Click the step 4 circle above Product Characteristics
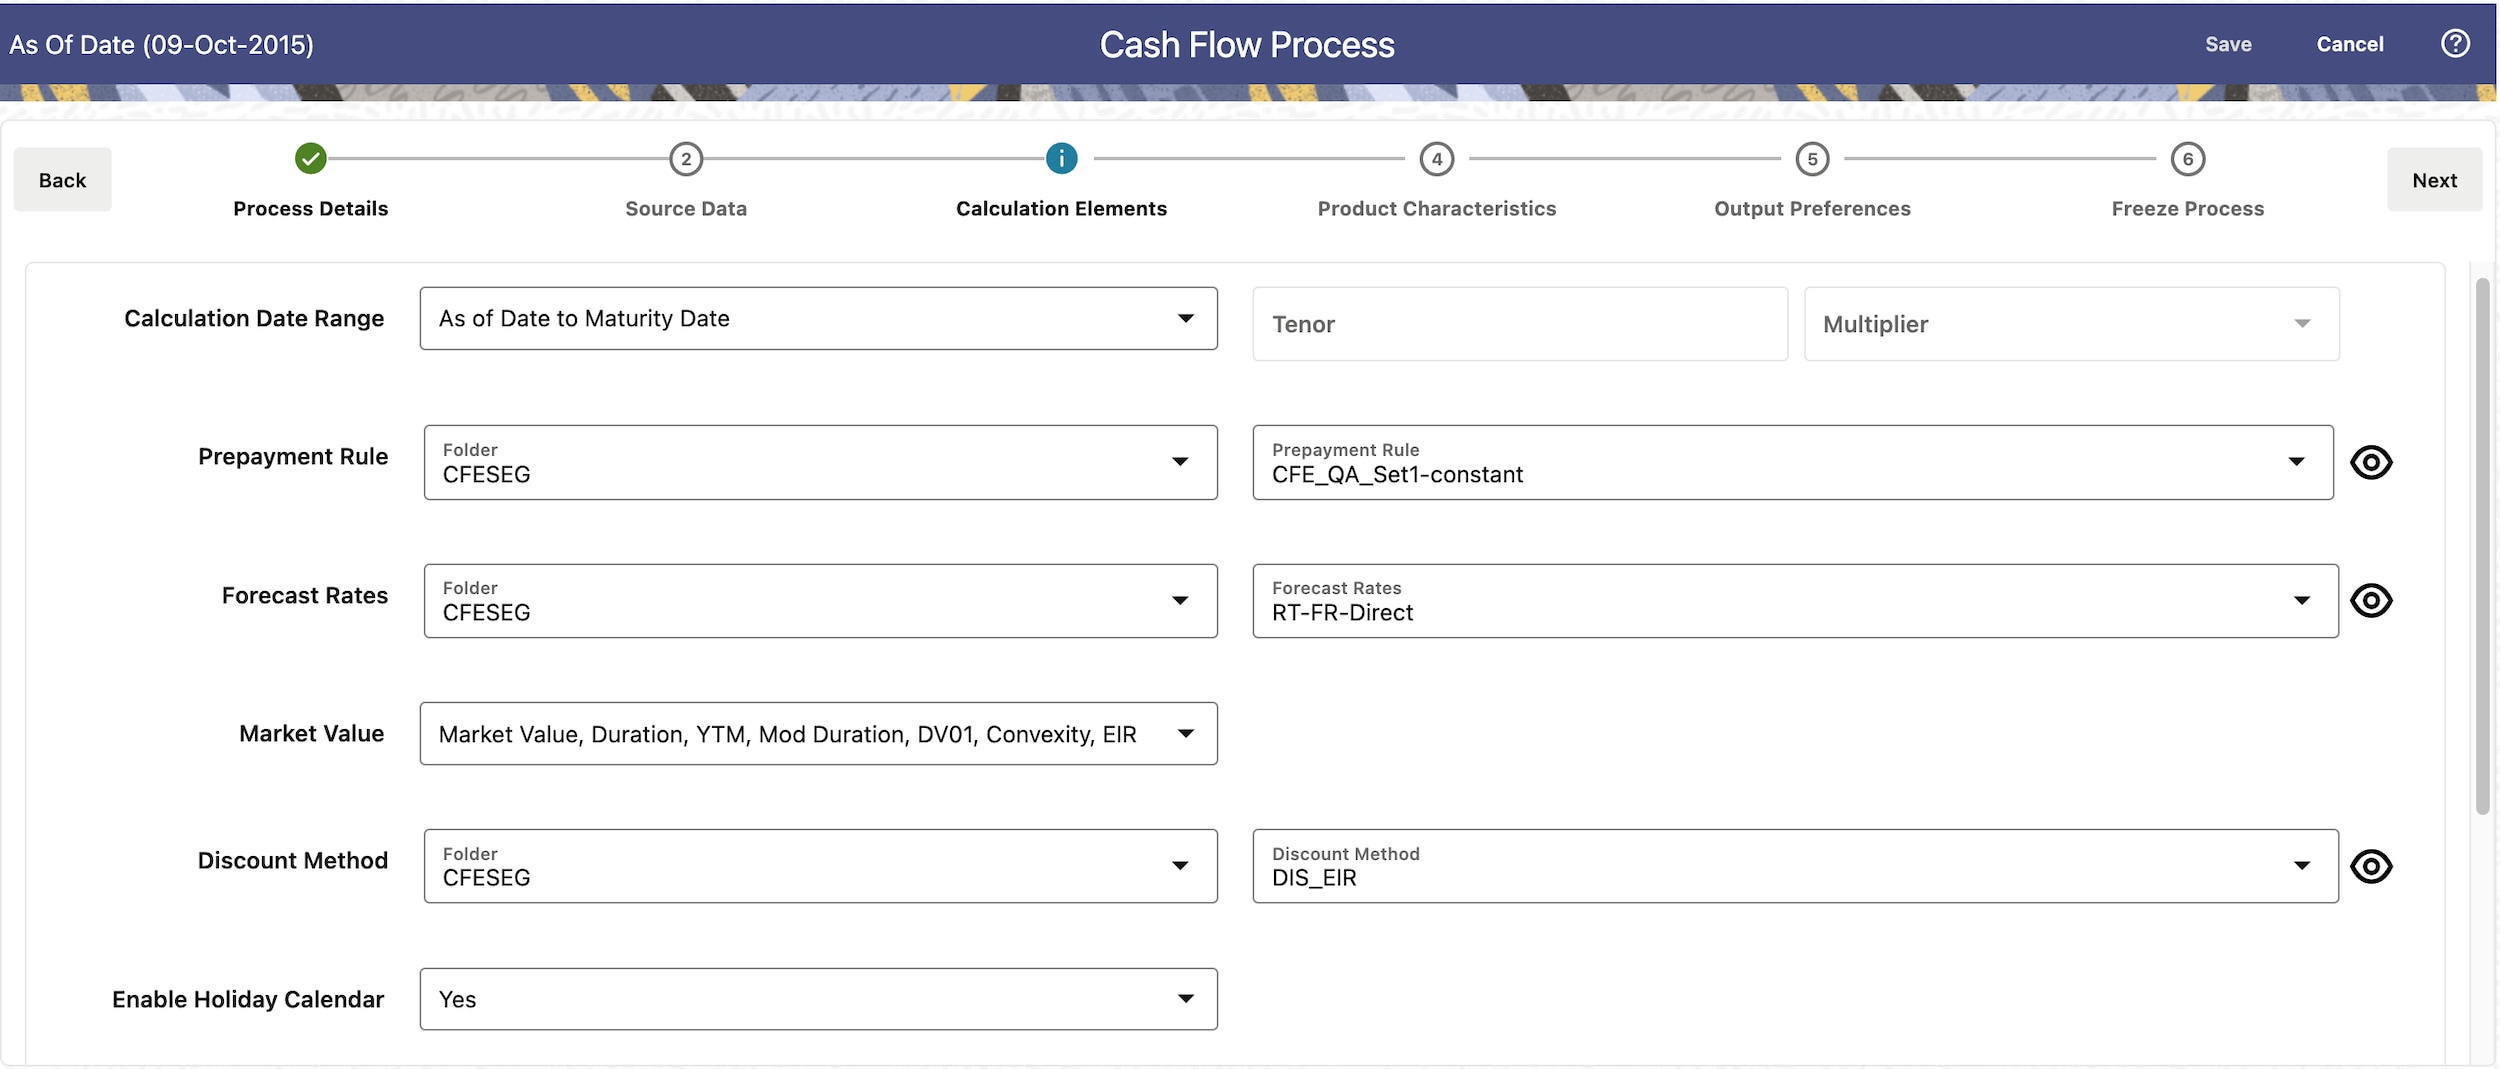The image size is (2500, 1069). (x=1436, y=158)
